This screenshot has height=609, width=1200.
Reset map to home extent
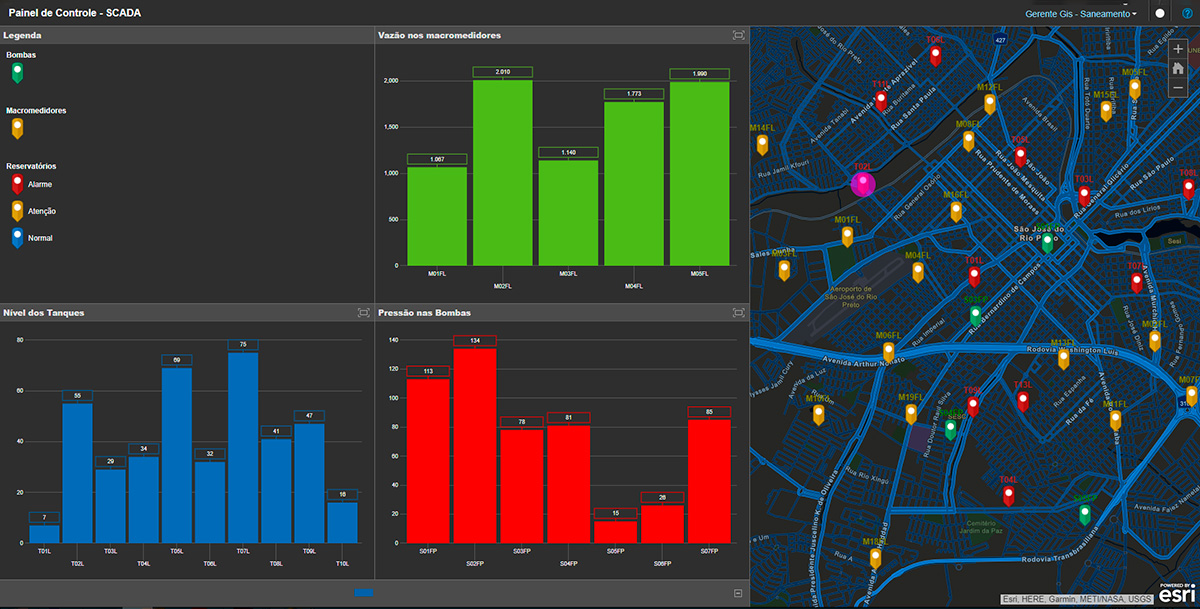tap(1178, 68)
